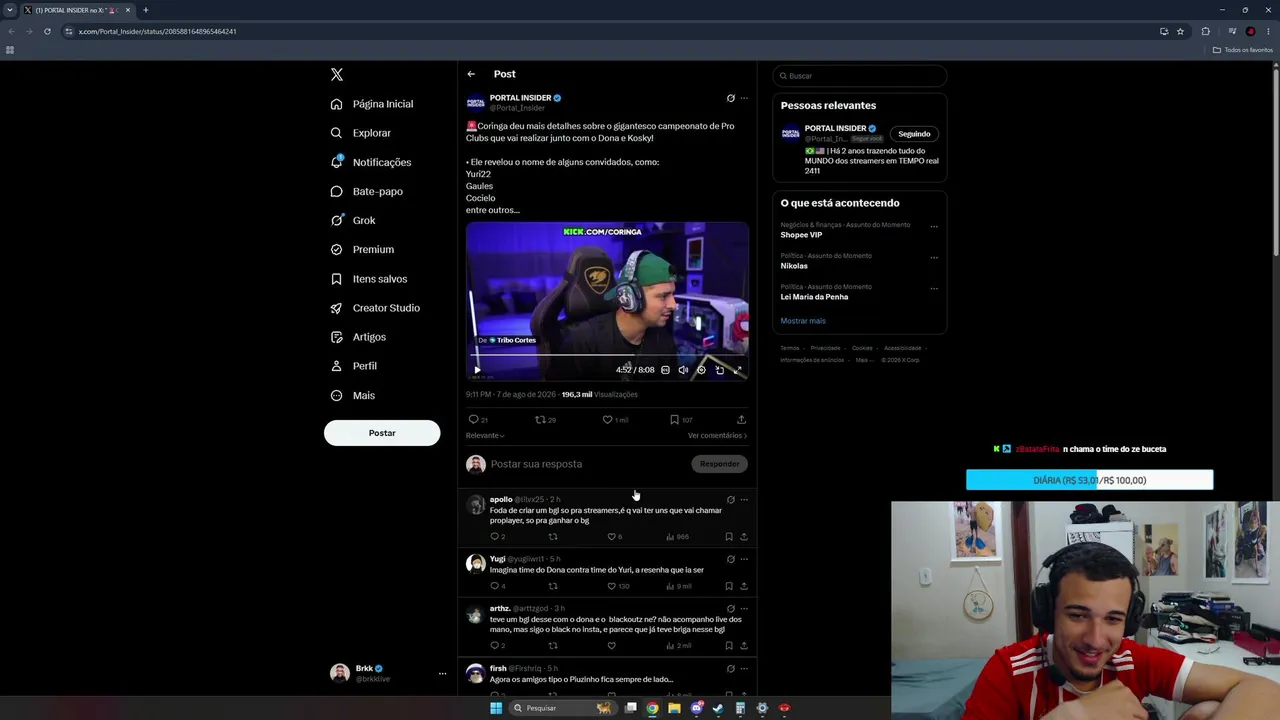
Task: Click the Responder button
Action: click(x=720, y=464)
